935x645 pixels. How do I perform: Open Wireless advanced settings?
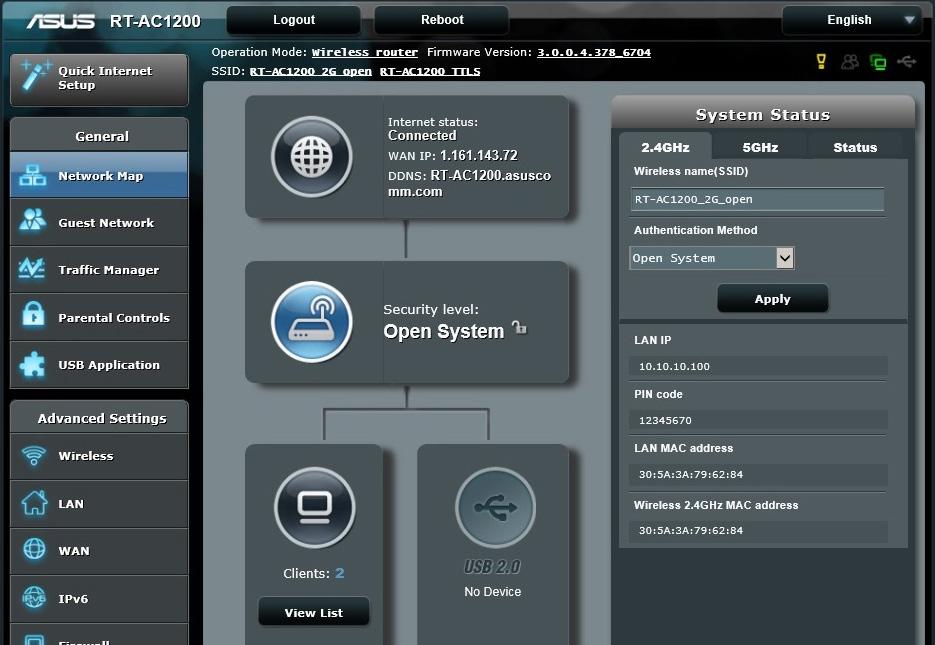tap(99, 456)
